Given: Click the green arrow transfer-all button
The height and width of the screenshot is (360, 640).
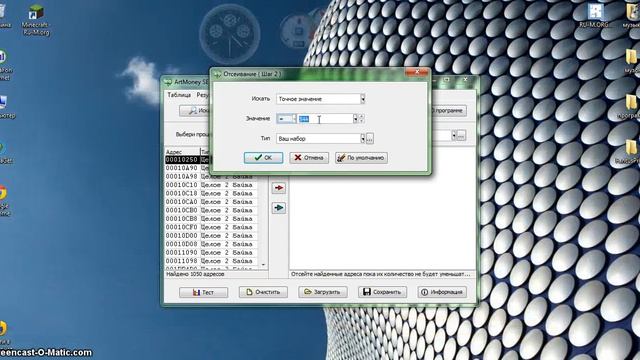Looking at the screenshot, I should [279, 208].
